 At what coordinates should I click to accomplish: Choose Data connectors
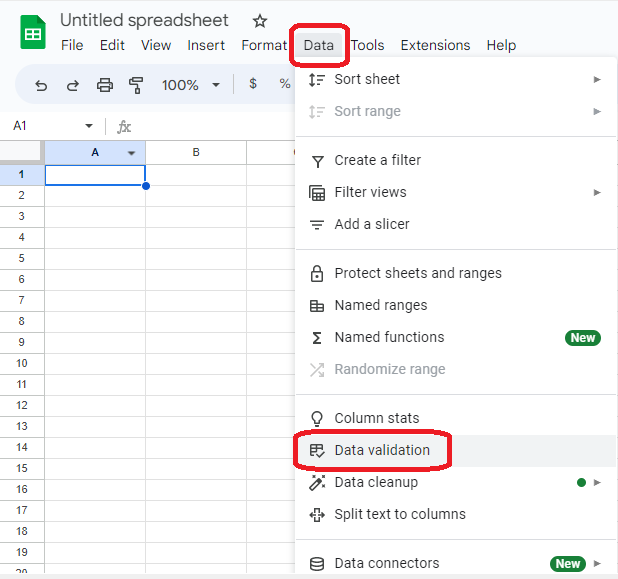pos(456,563)
